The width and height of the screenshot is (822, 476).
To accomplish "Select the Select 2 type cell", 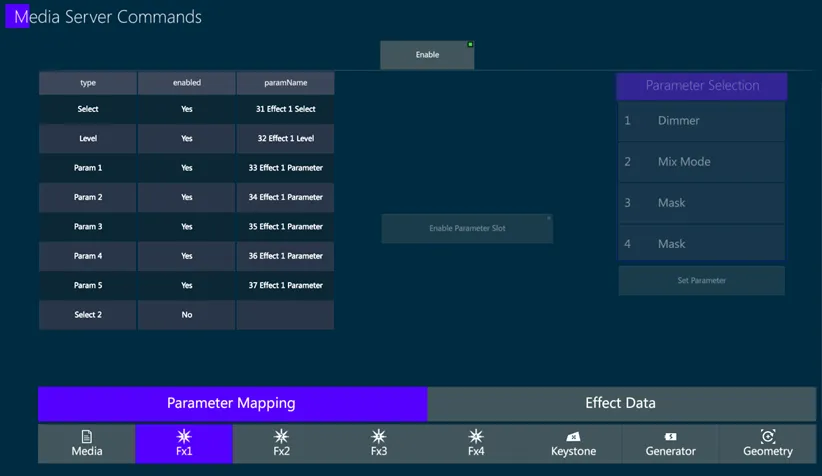I will point(88,315).
